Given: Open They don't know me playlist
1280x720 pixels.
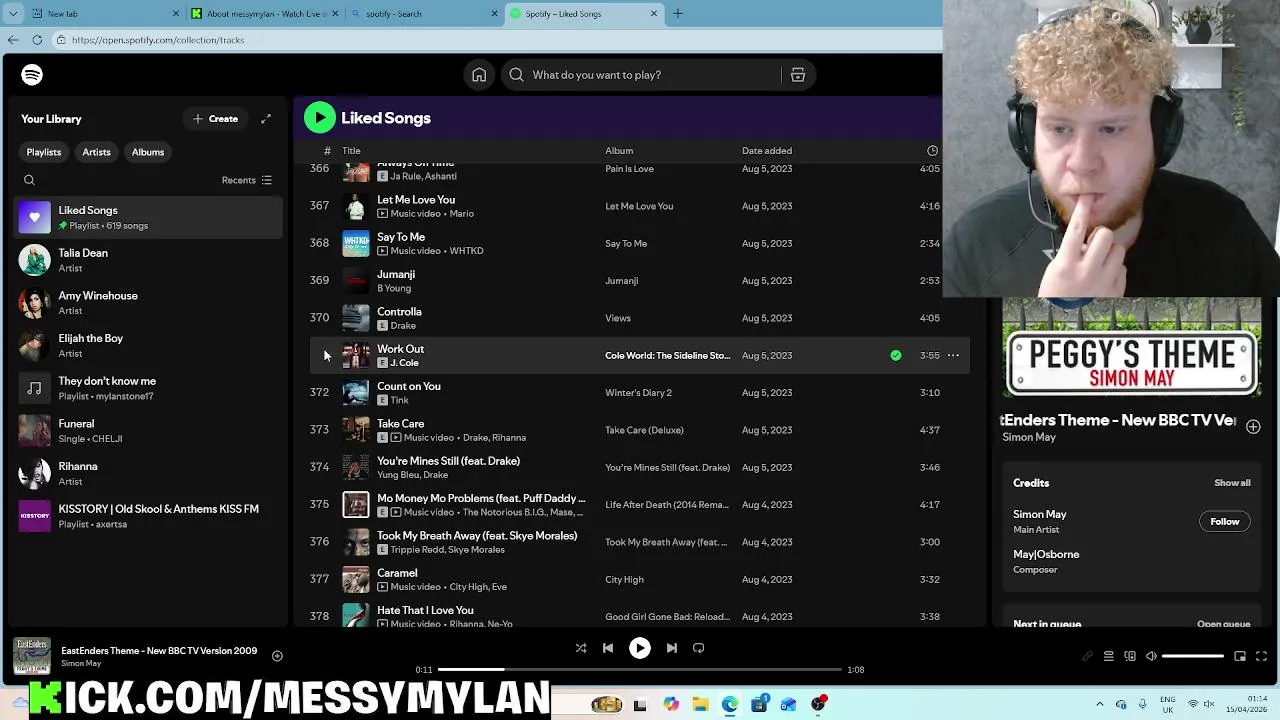Looking at the screenshot, I should (x=149, y=388).
